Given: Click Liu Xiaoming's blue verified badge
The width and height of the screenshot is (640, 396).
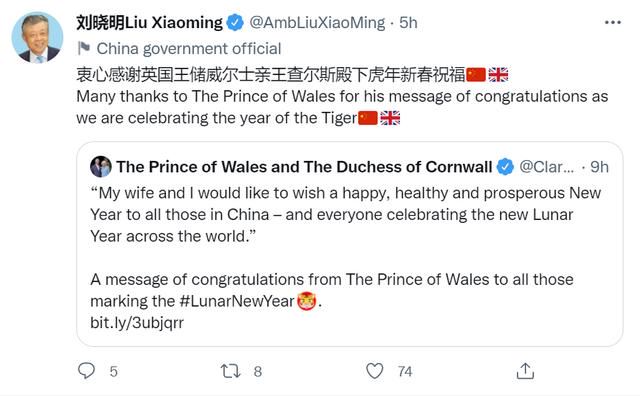Looking at the screenshot, I should tap(235, 22).
